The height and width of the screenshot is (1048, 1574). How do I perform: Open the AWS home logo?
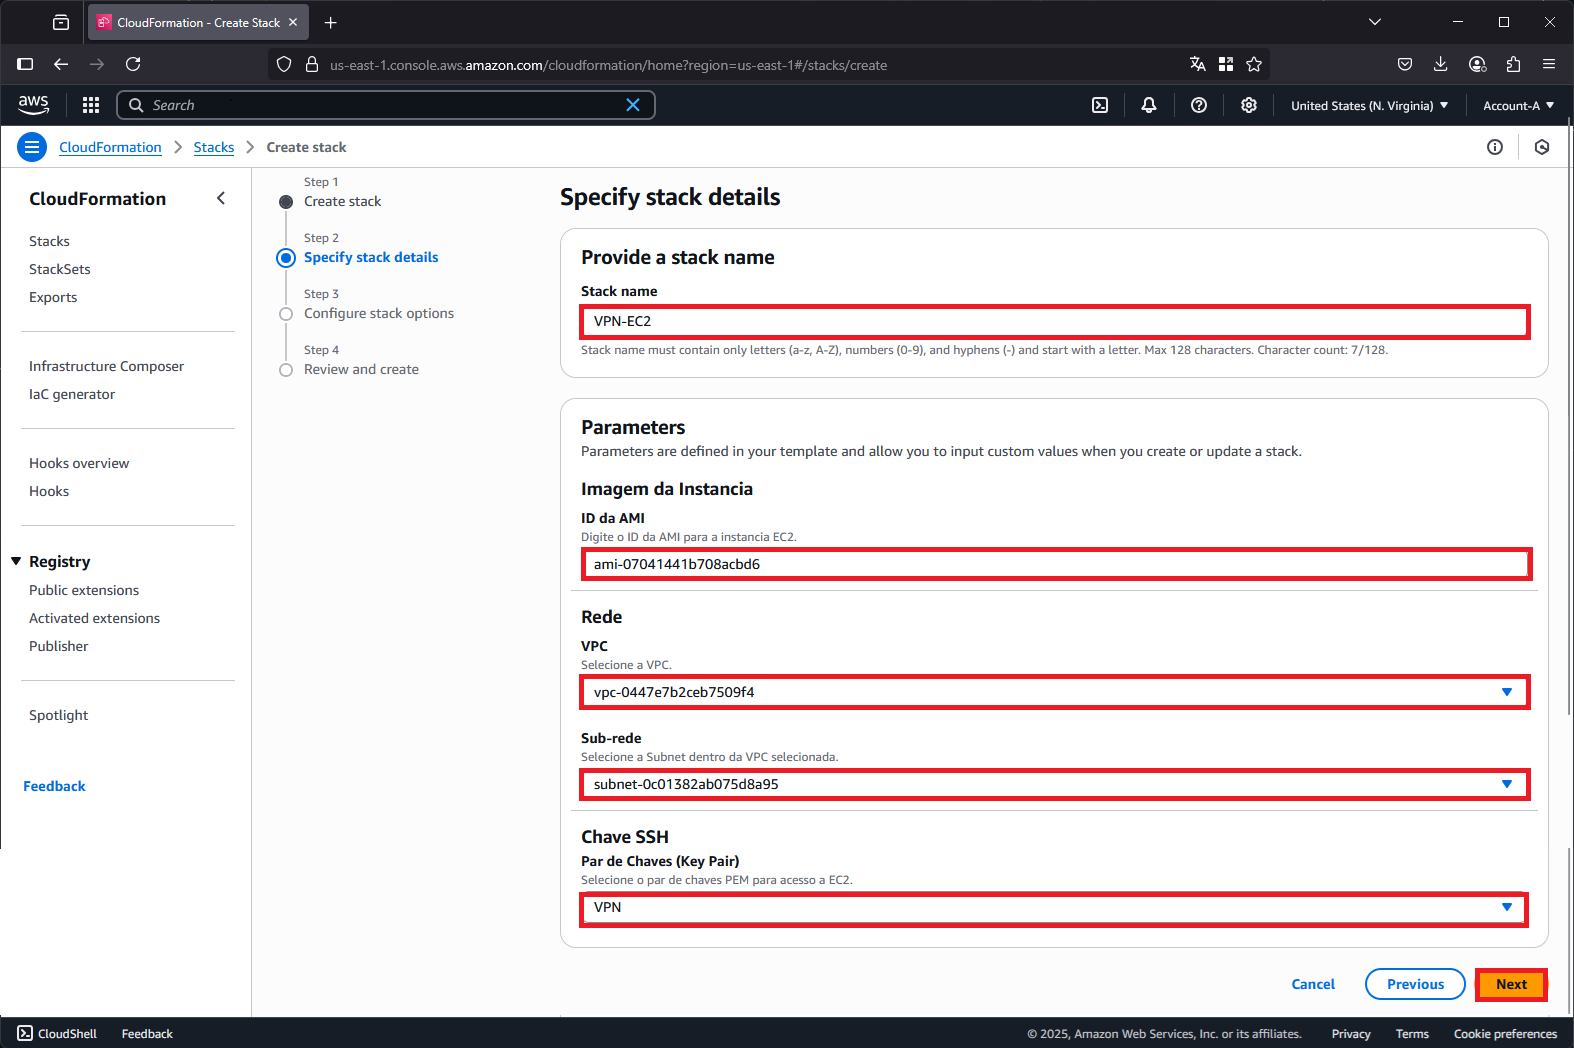point(33,104)
